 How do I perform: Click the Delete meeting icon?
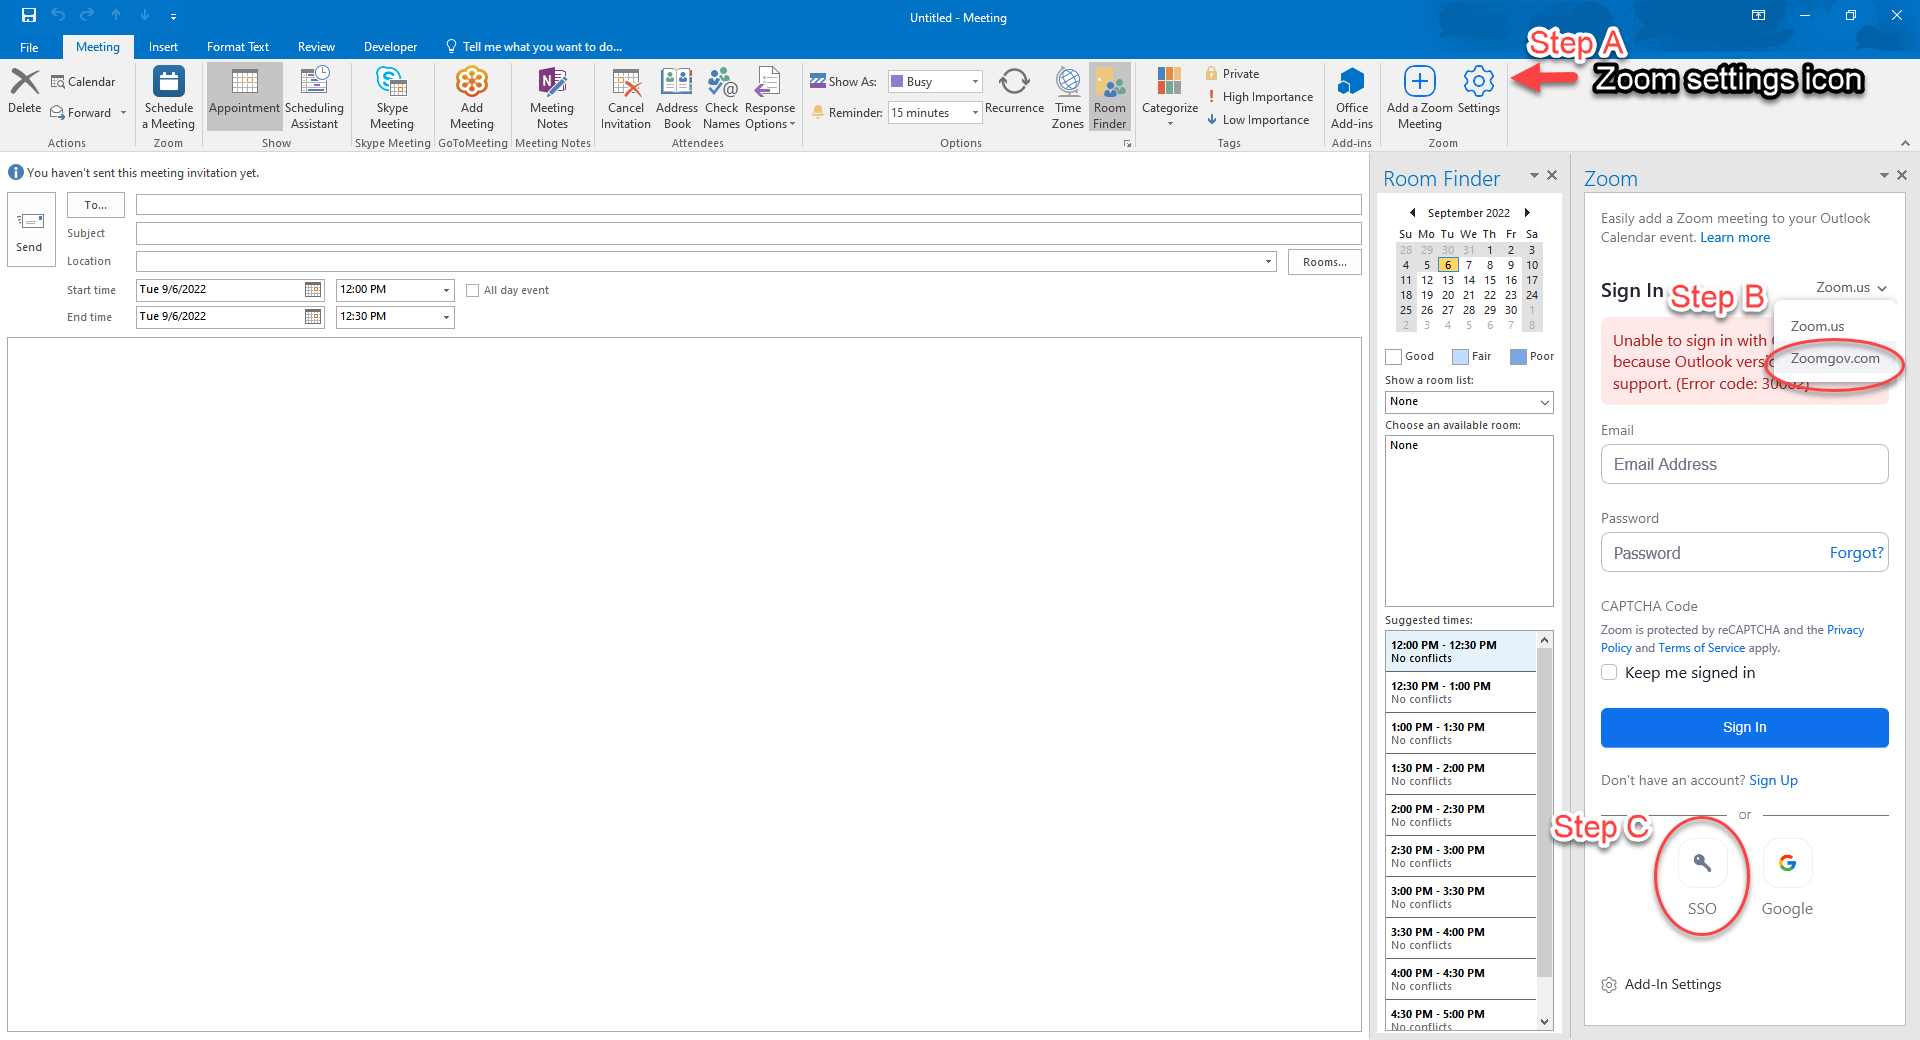pyautogui.click(x=25, y=82)
